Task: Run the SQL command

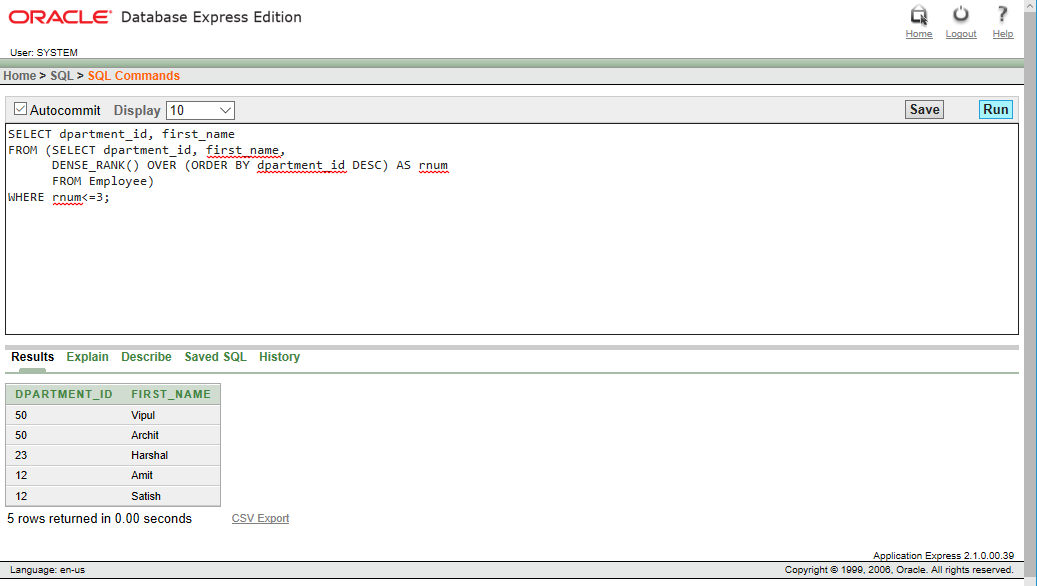Action: 995,110
